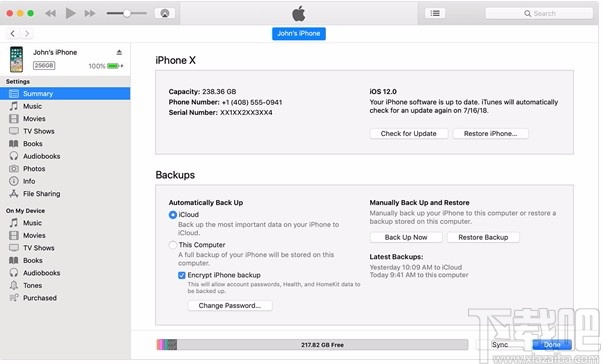Click the File Sharing icon
Screen dimensions: 603x364
pyautogui.click(x=14, y=194)
